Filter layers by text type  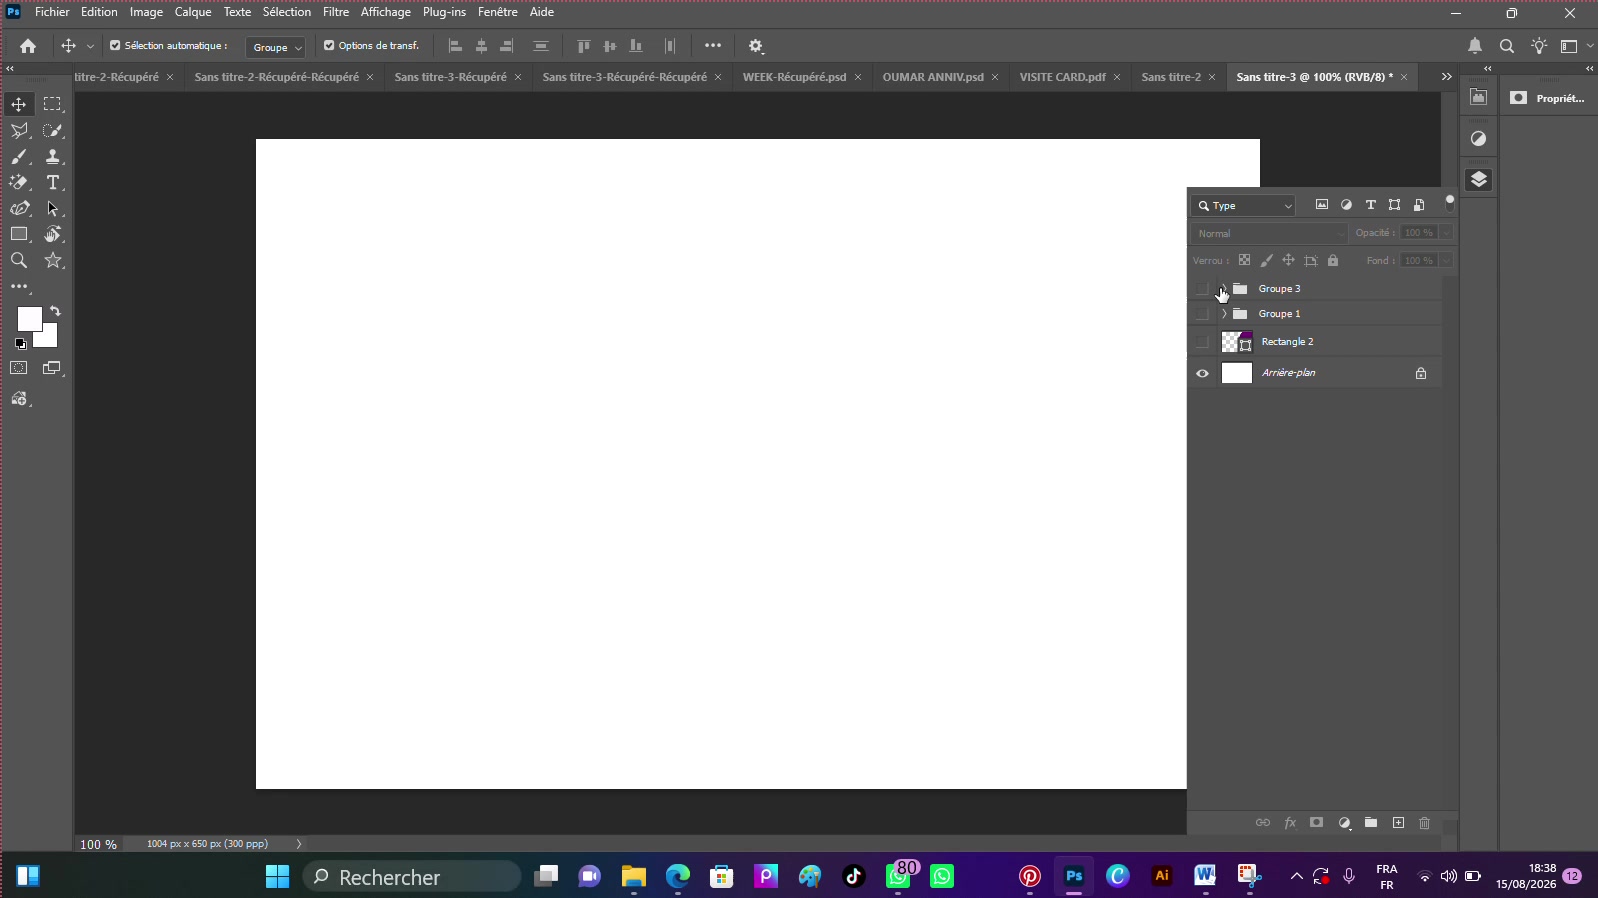pos(1371,205)
